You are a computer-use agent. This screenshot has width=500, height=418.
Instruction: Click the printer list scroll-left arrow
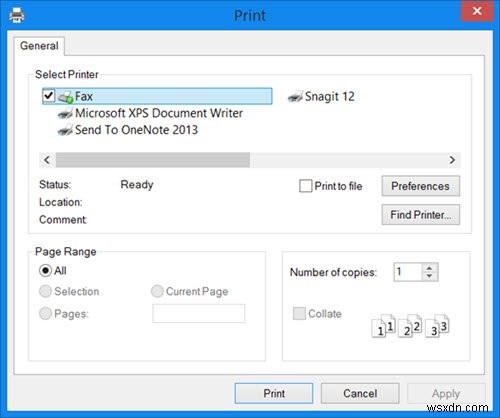point(47,160)
